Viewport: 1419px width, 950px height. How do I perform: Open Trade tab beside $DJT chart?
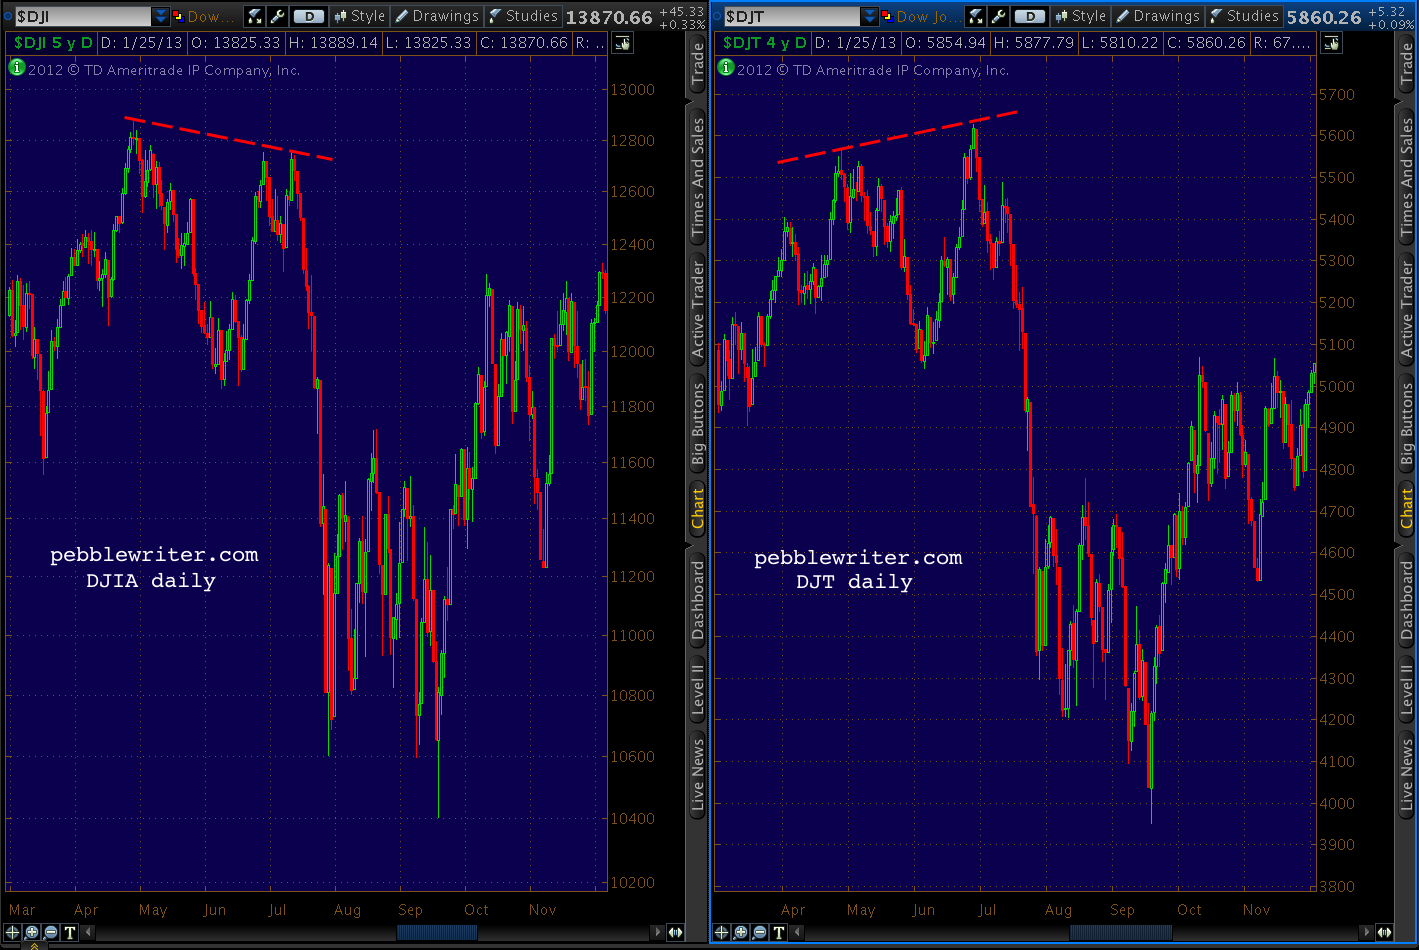[1407, 64]
